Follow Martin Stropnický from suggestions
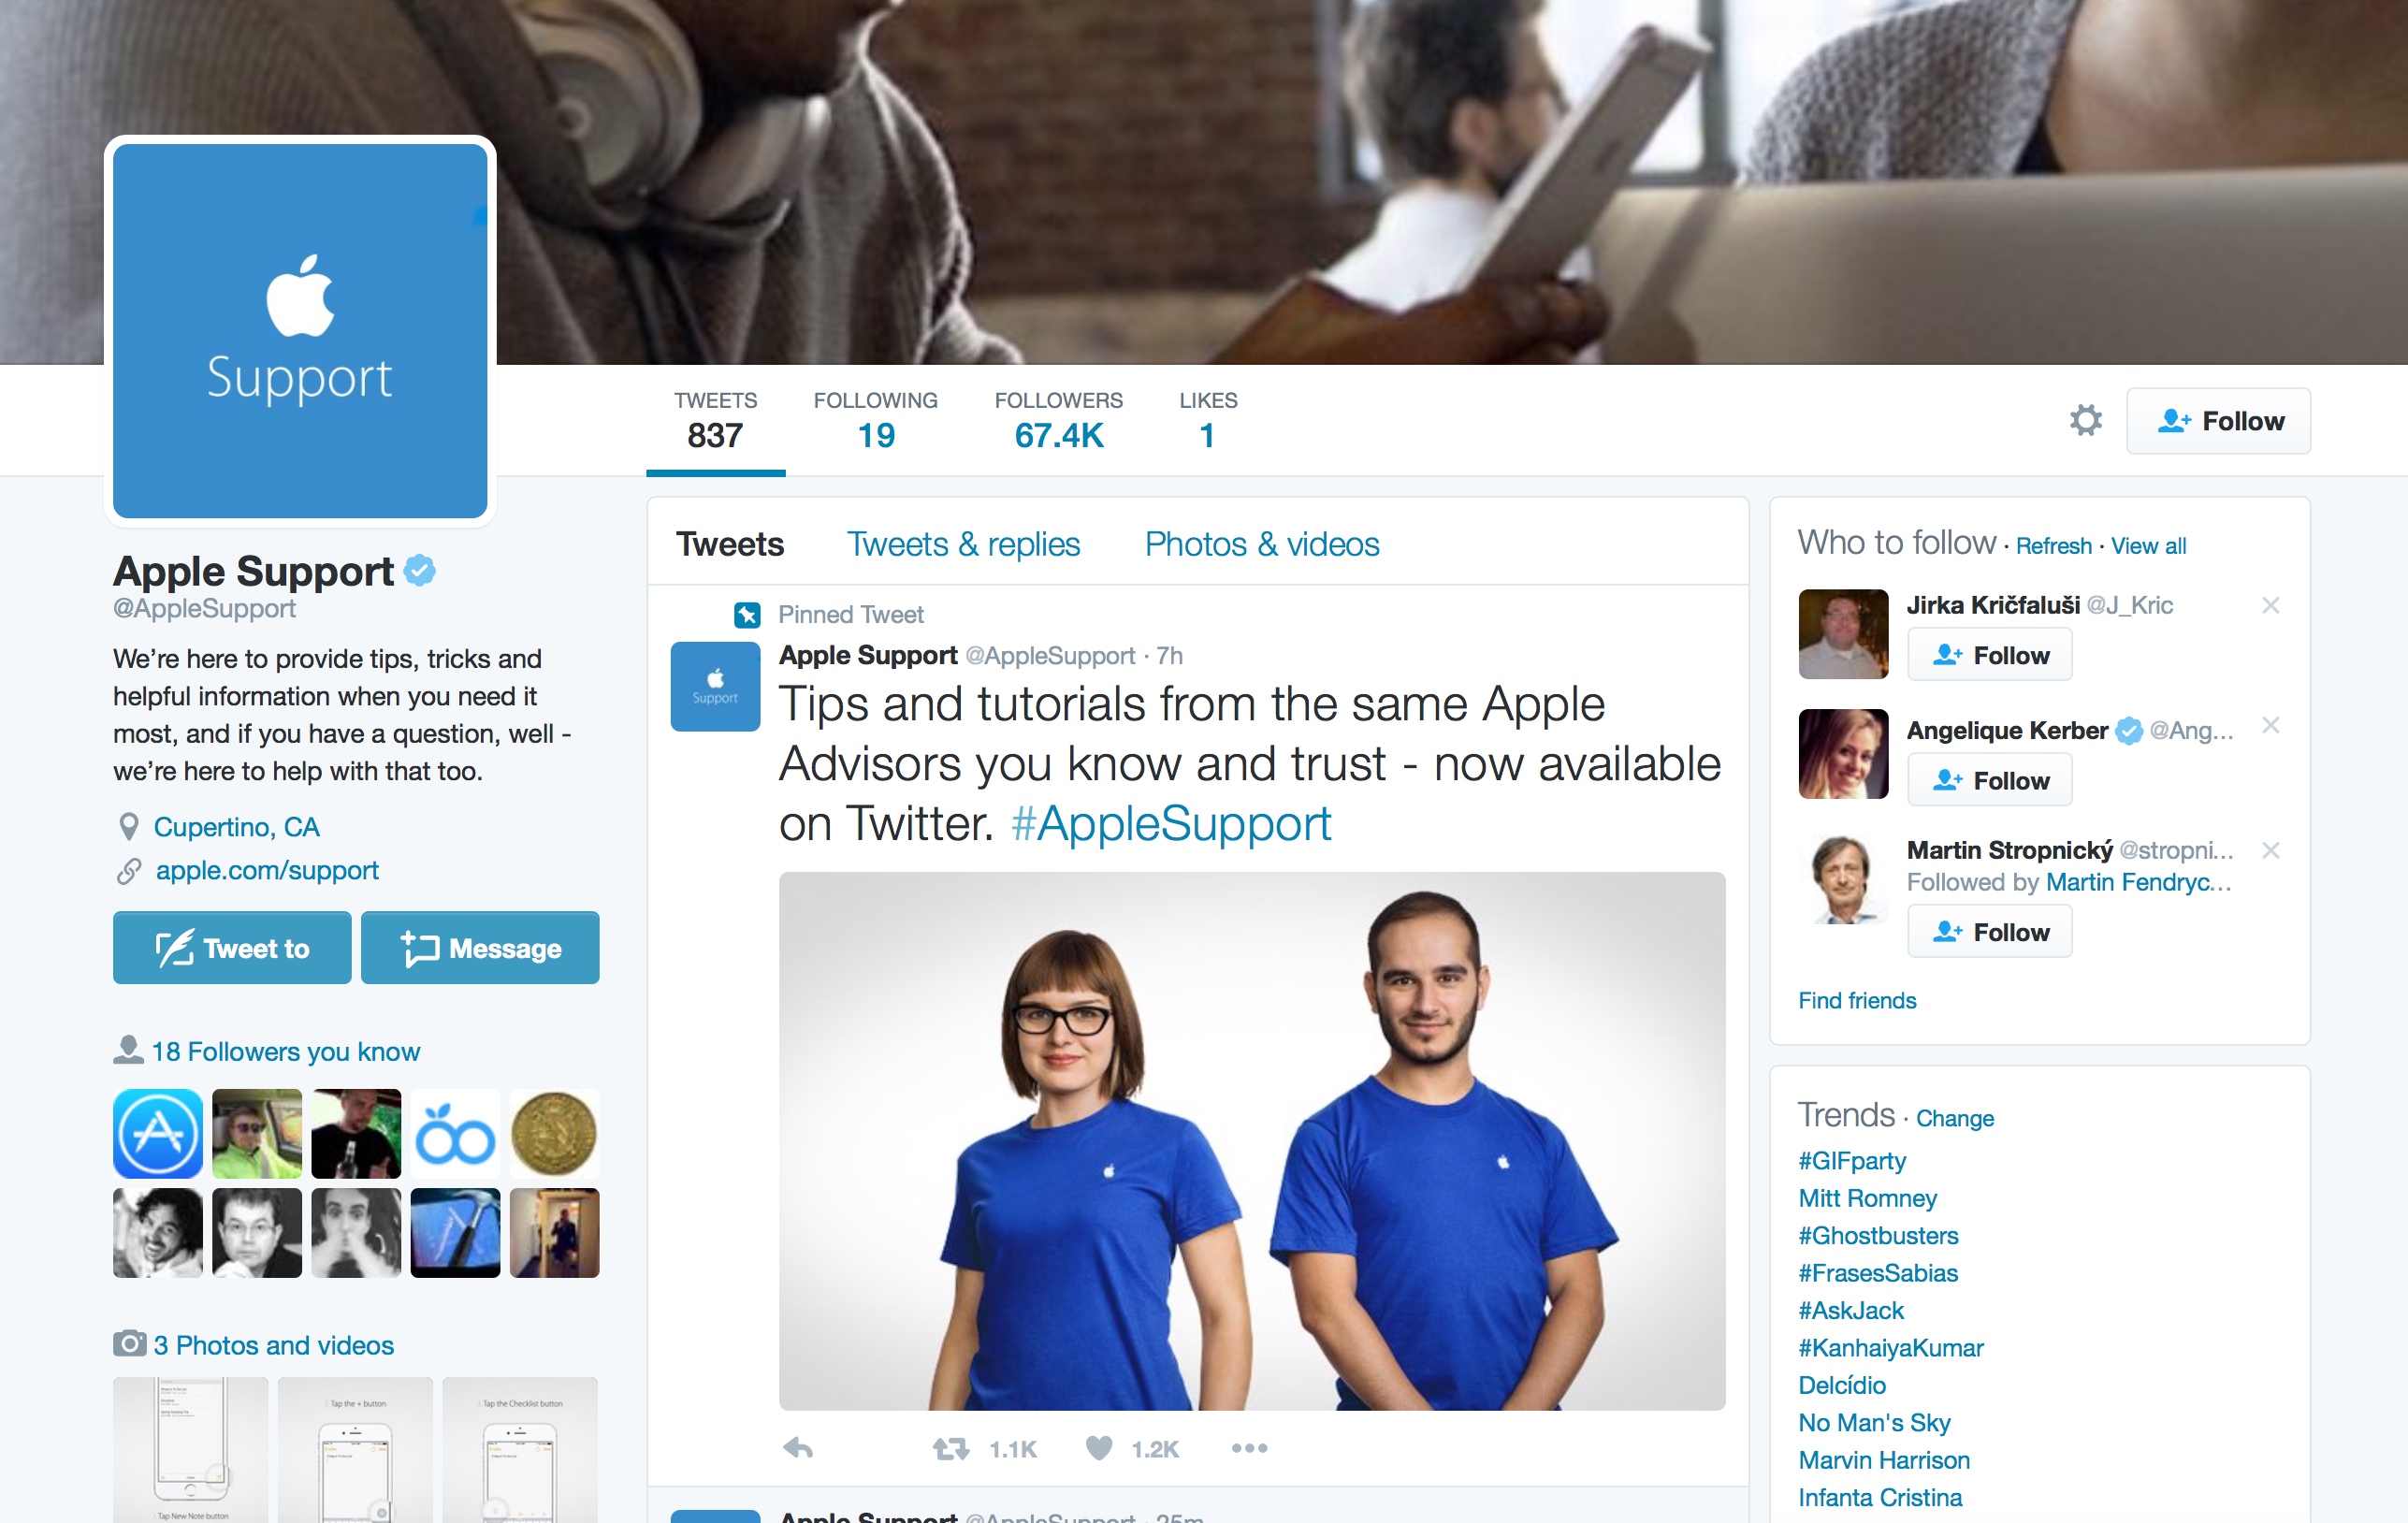Viewport: 2408px width, 1523px height. click(1989, 932)
